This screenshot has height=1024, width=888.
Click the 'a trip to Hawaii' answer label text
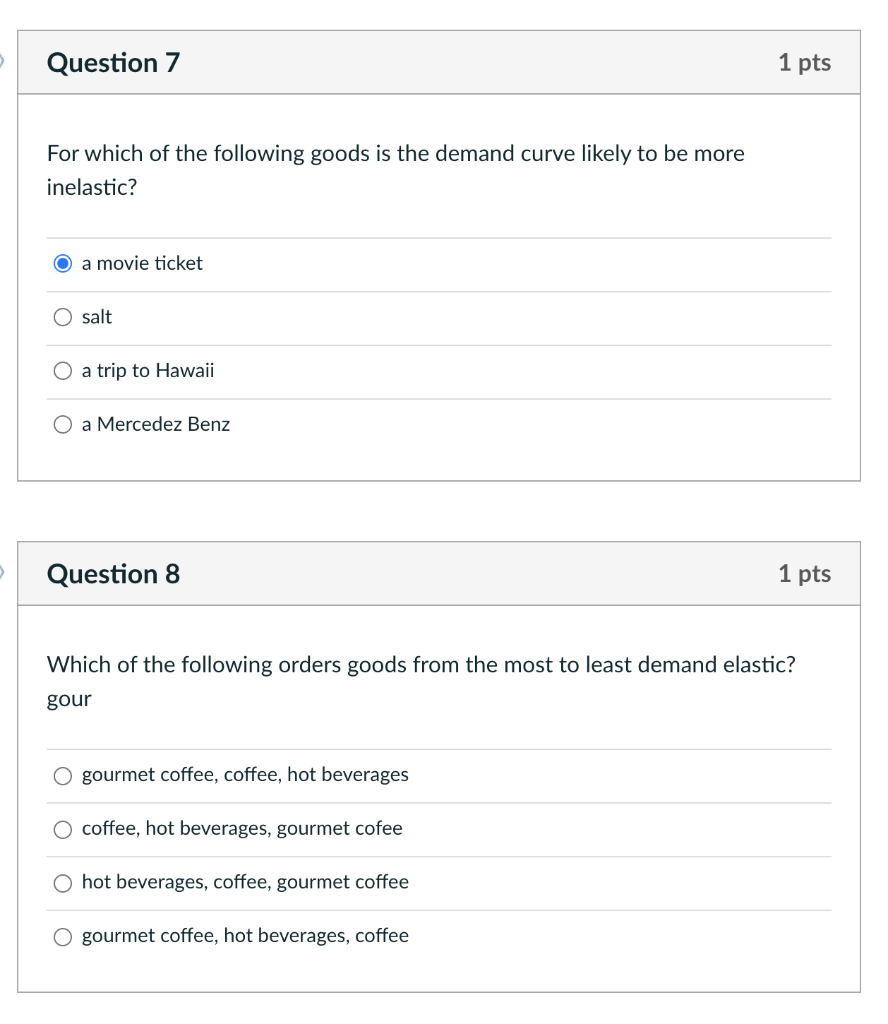148,371
